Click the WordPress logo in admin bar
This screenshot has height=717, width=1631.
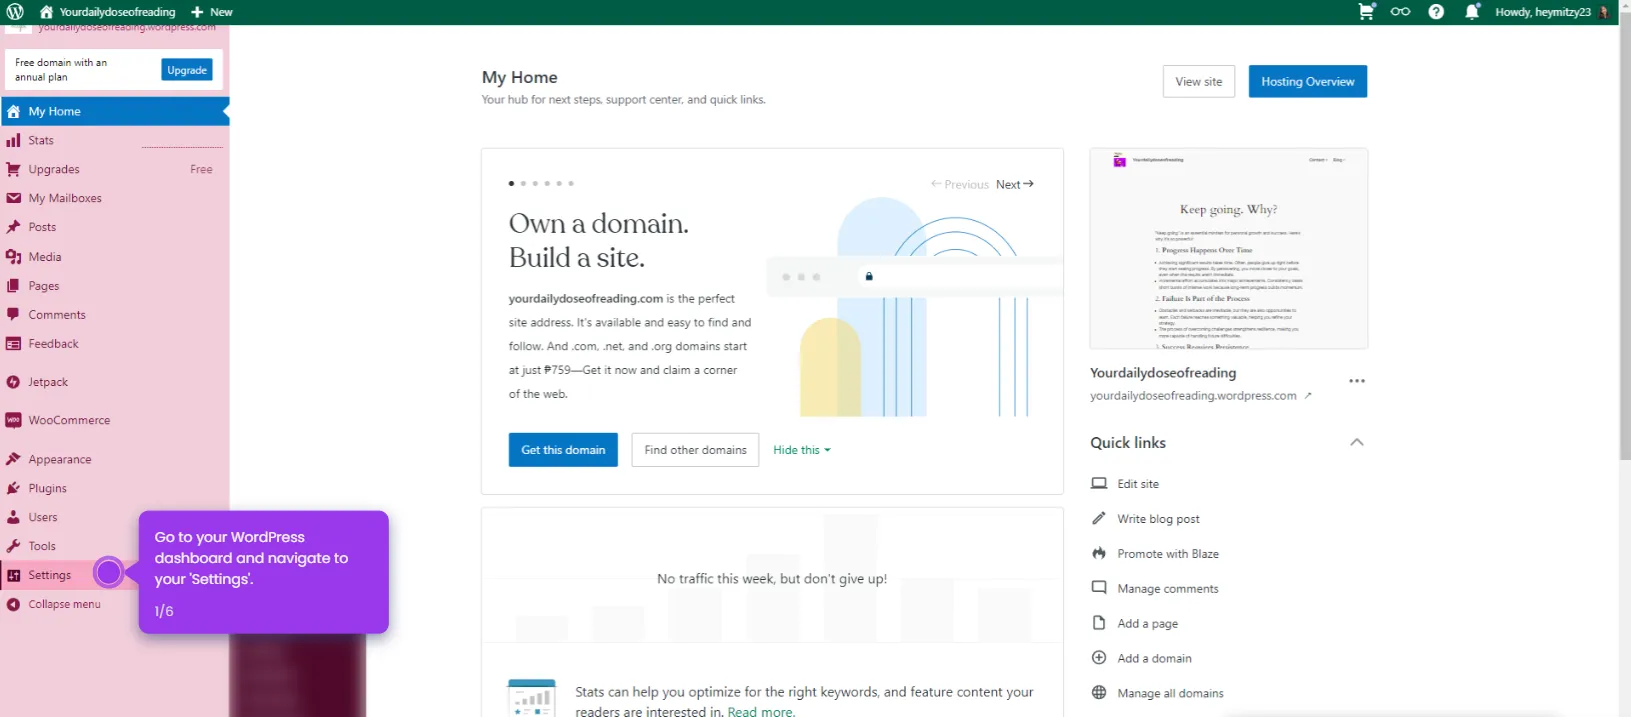click(15, 12)
